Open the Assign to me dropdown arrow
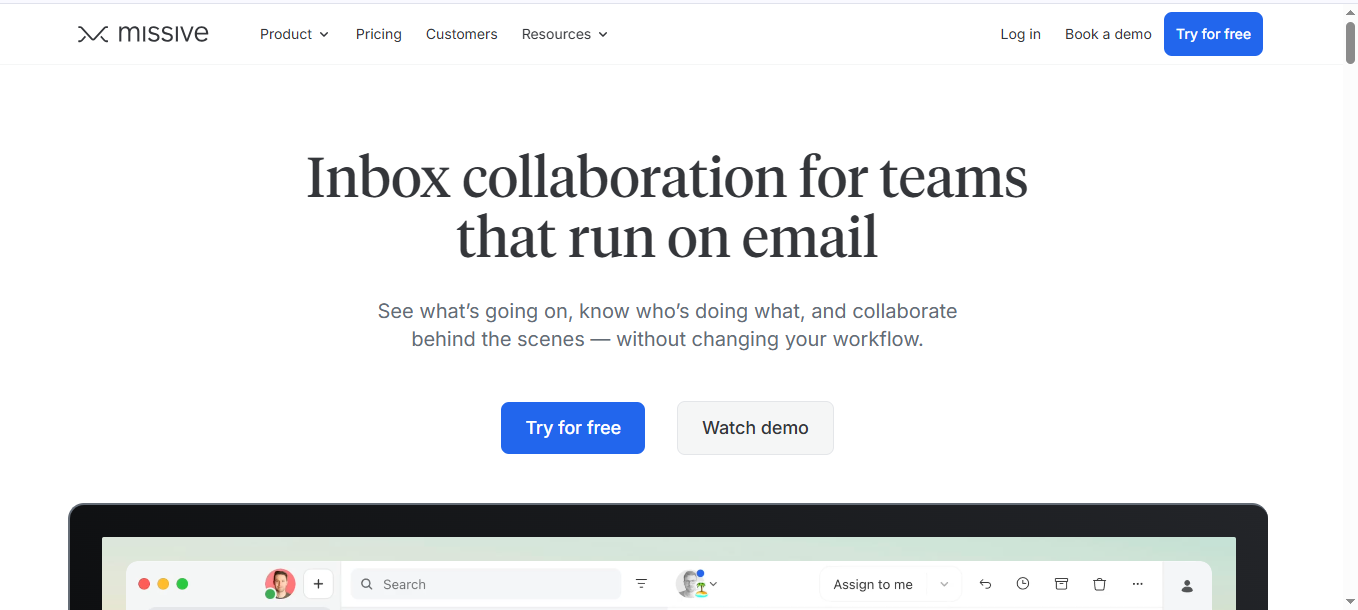This screenshot has height=610, width=1358. [943, 583]
